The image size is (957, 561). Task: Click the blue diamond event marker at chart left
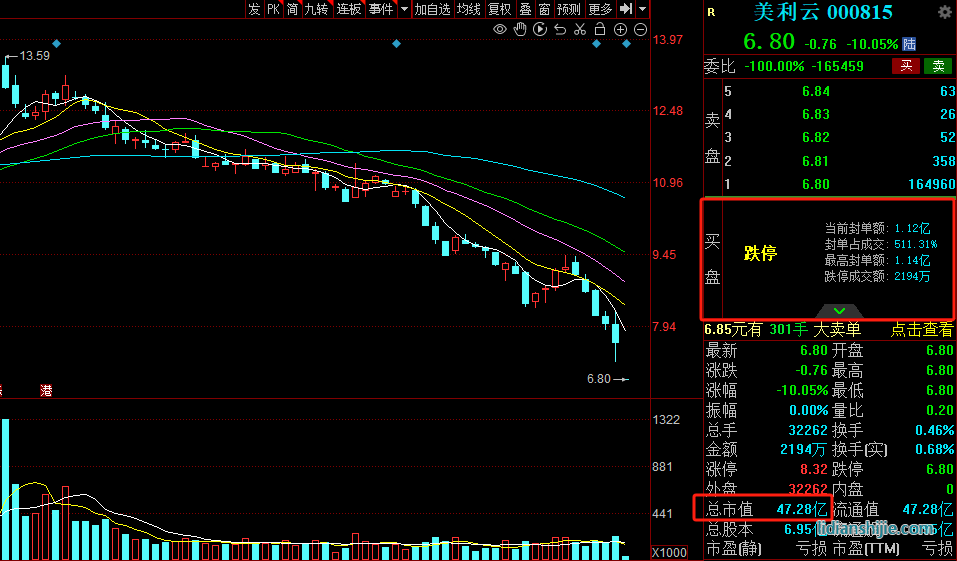pyautogui.click(x=57, y=44)
